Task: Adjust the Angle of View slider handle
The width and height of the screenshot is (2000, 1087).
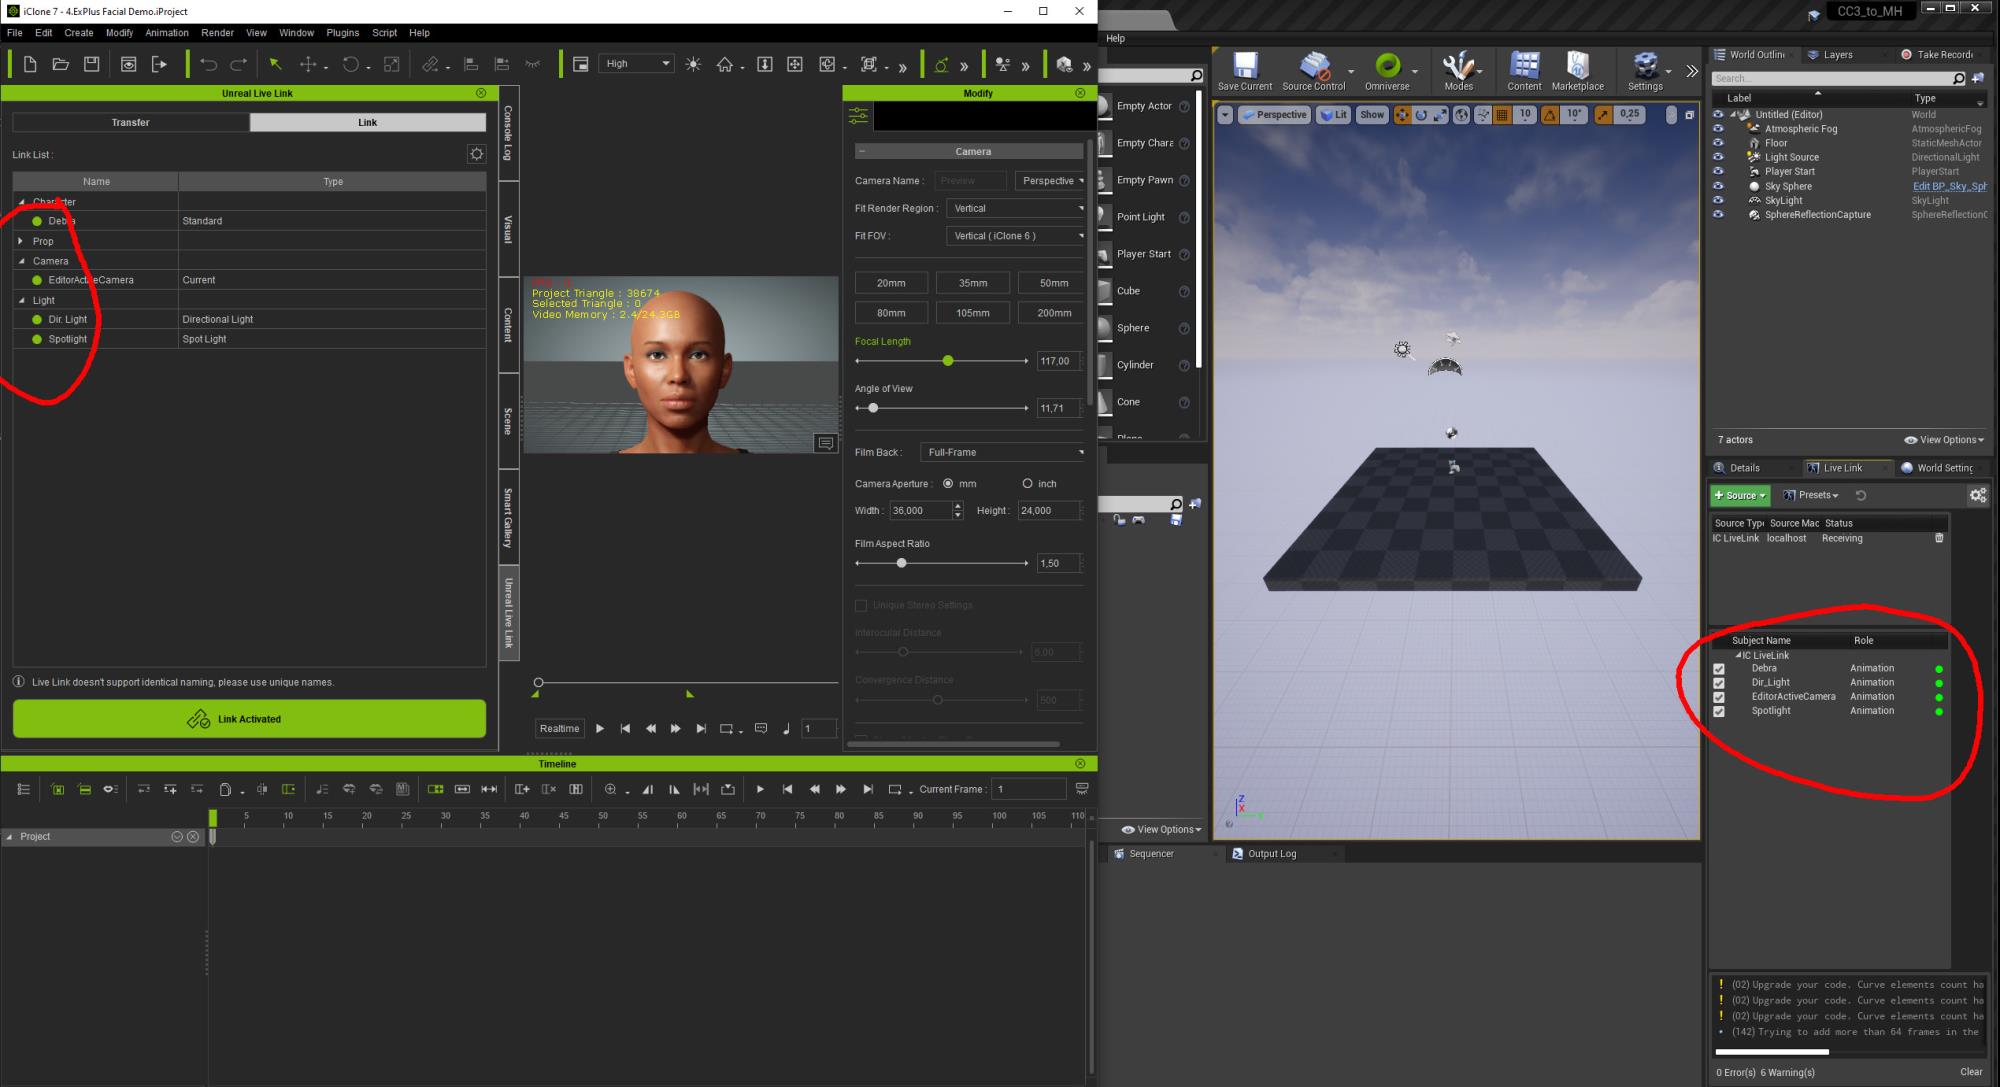Action: coord(873,408)
